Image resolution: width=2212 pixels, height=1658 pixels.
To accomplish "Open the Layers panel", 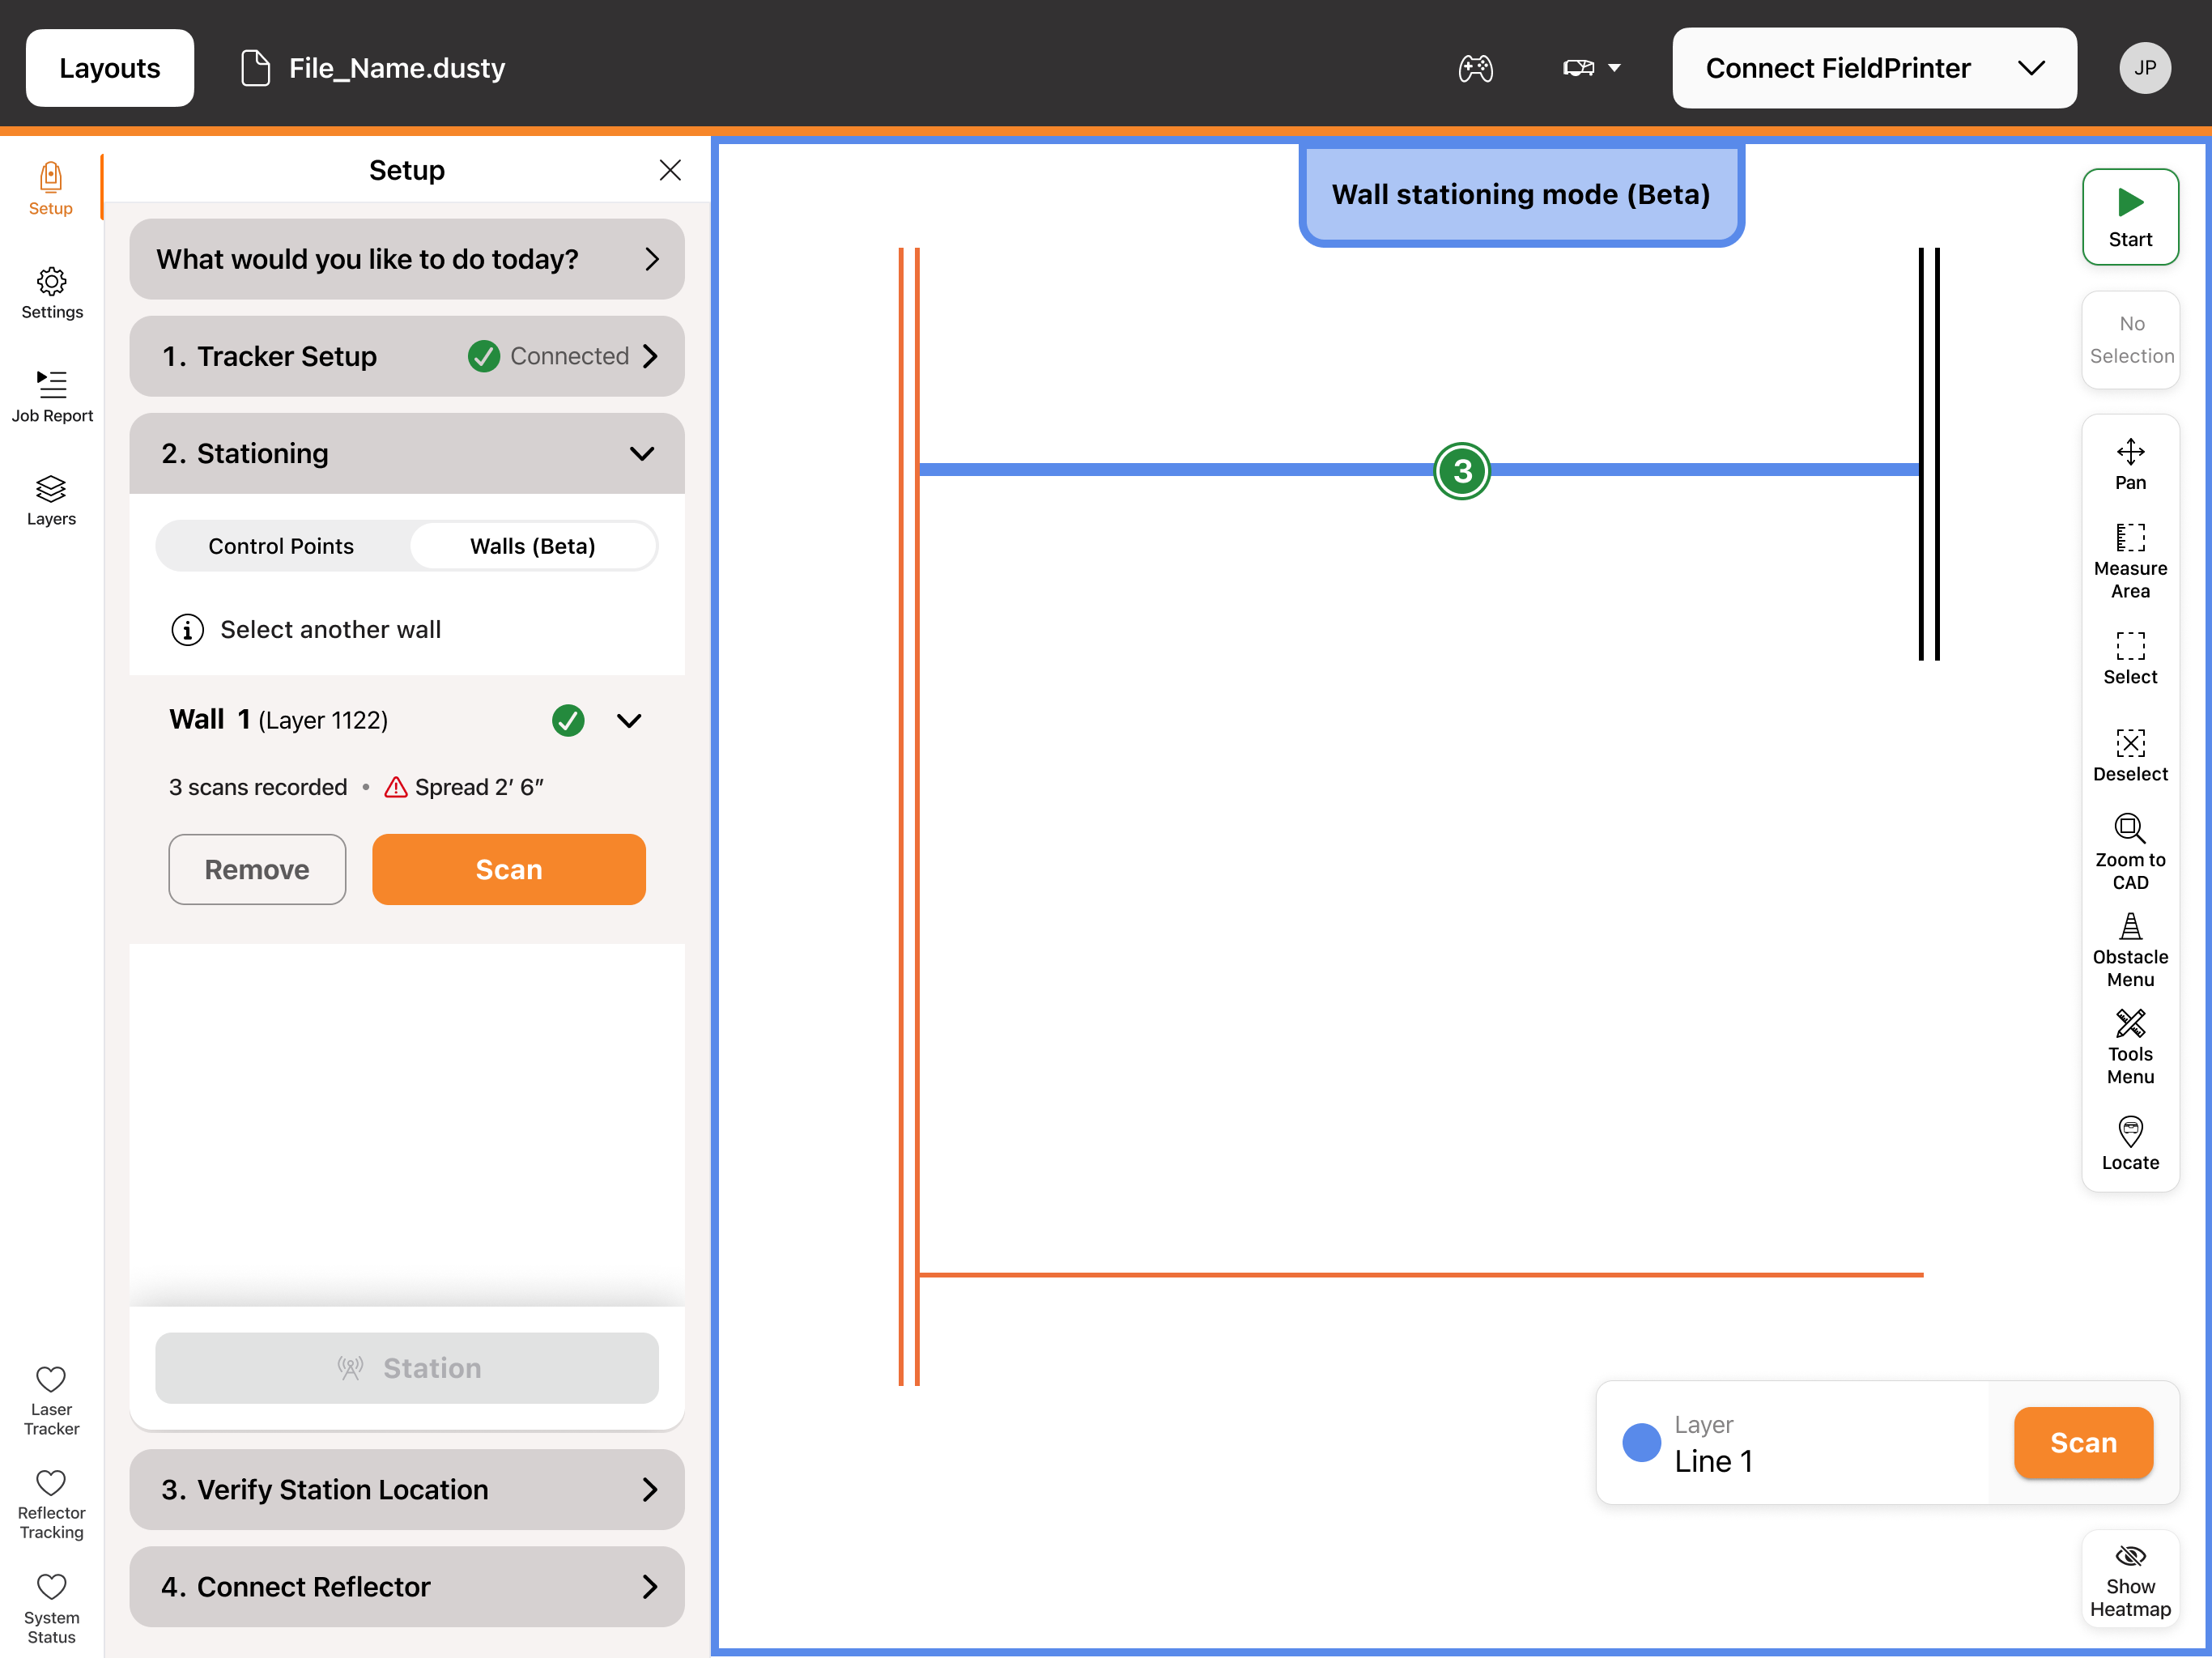I will (x=51, y=500).
